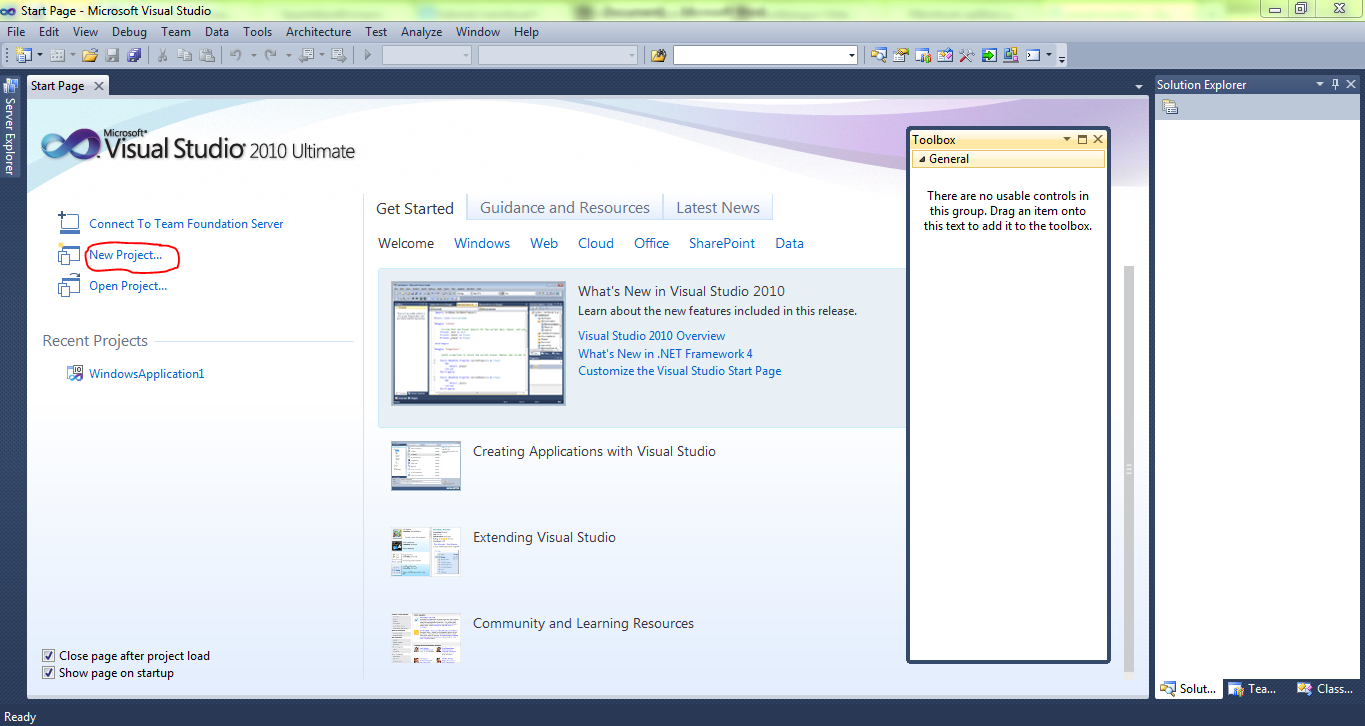The image size is (1365, 726).
Task: Open the Solution Explorer window position dropdown
Action: pyautogui.click(x=1320, y=84)
